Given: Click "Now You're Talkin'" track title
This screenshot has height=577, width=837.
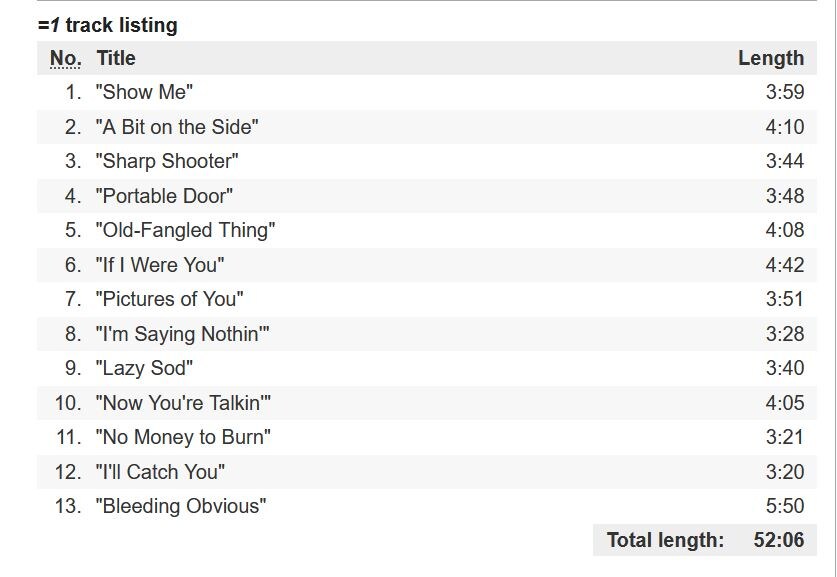Looking at the screenshot, I should point(183,403).
